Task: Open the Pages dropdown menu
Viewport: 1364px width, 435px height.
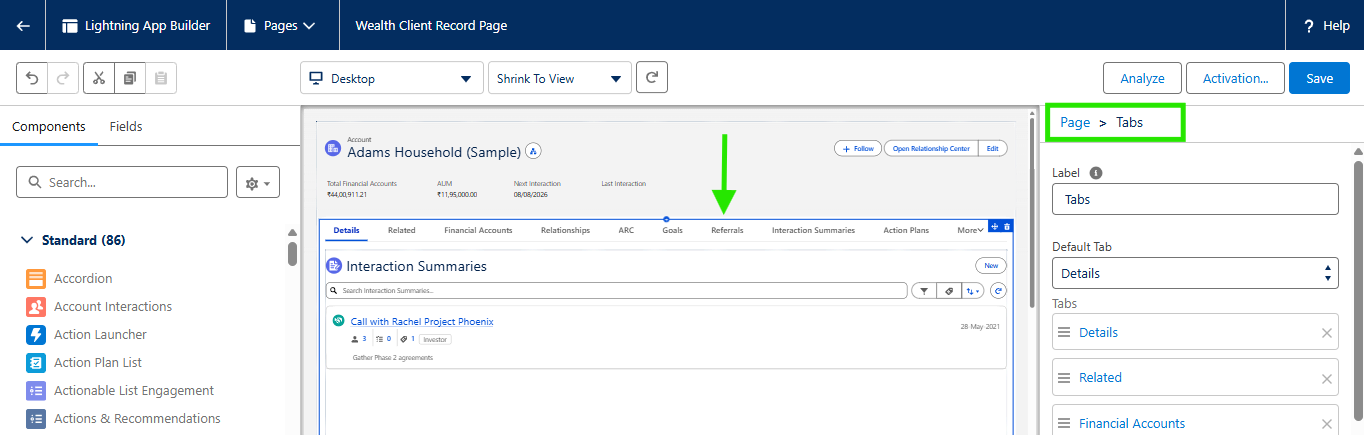Action: 283,26
